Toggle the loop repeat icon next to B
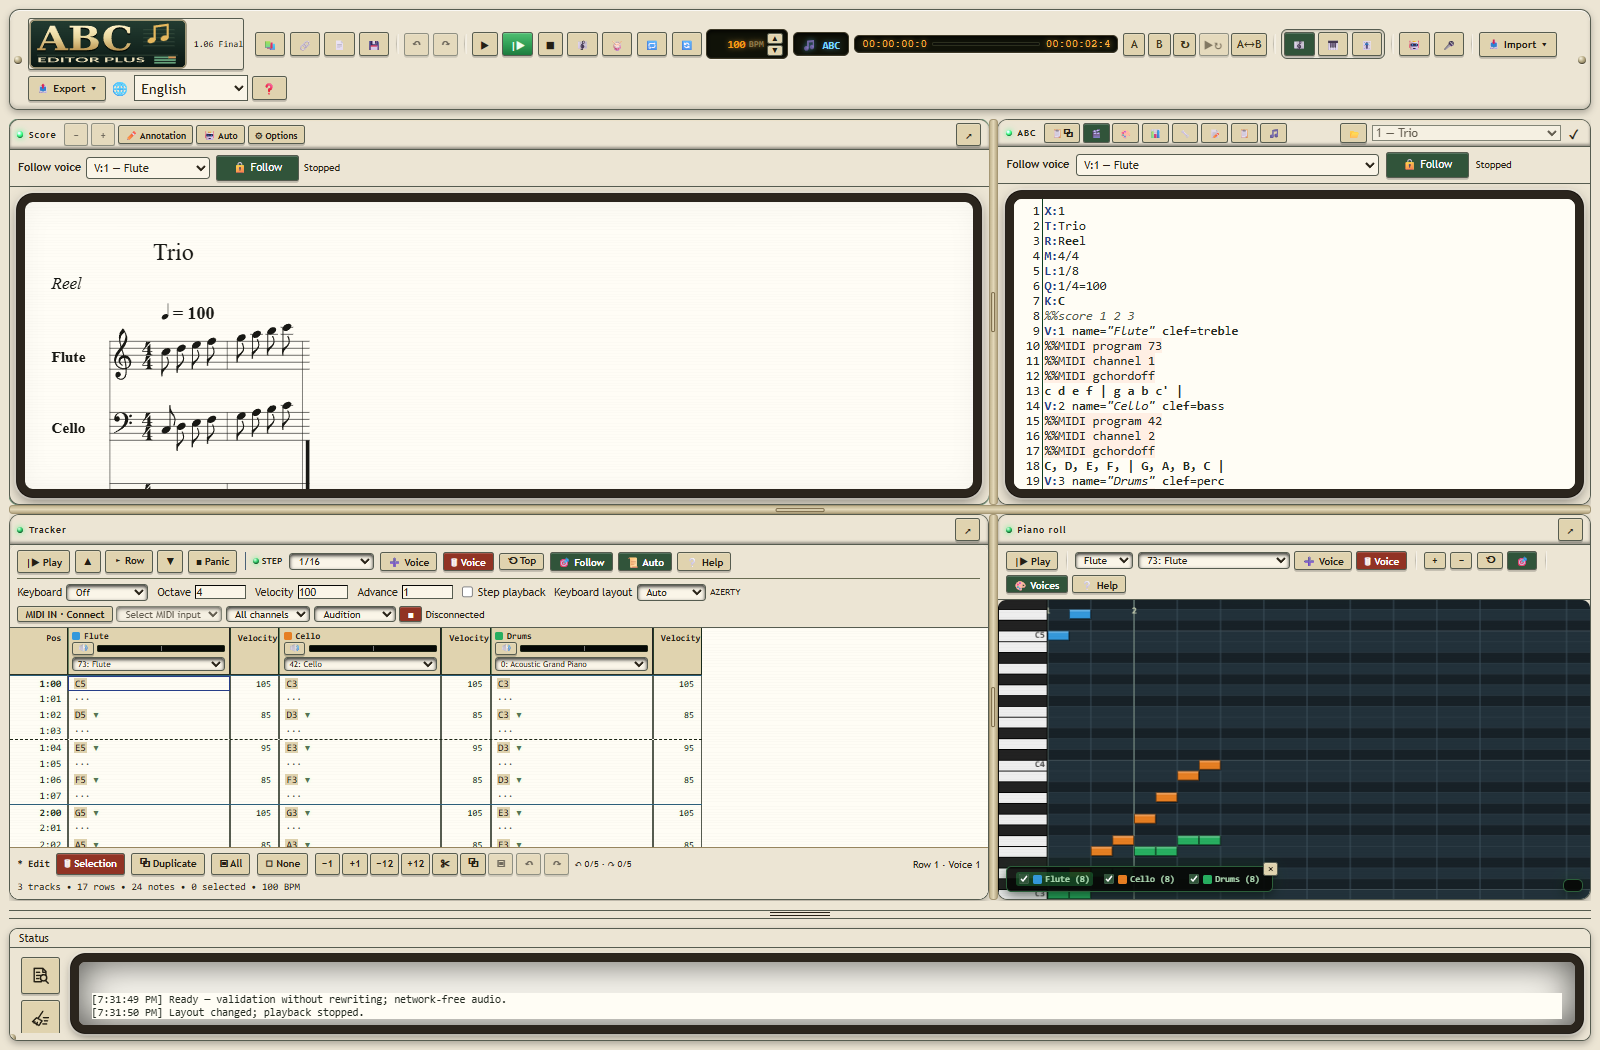 pyautogui.click(x=1185, y=44)
